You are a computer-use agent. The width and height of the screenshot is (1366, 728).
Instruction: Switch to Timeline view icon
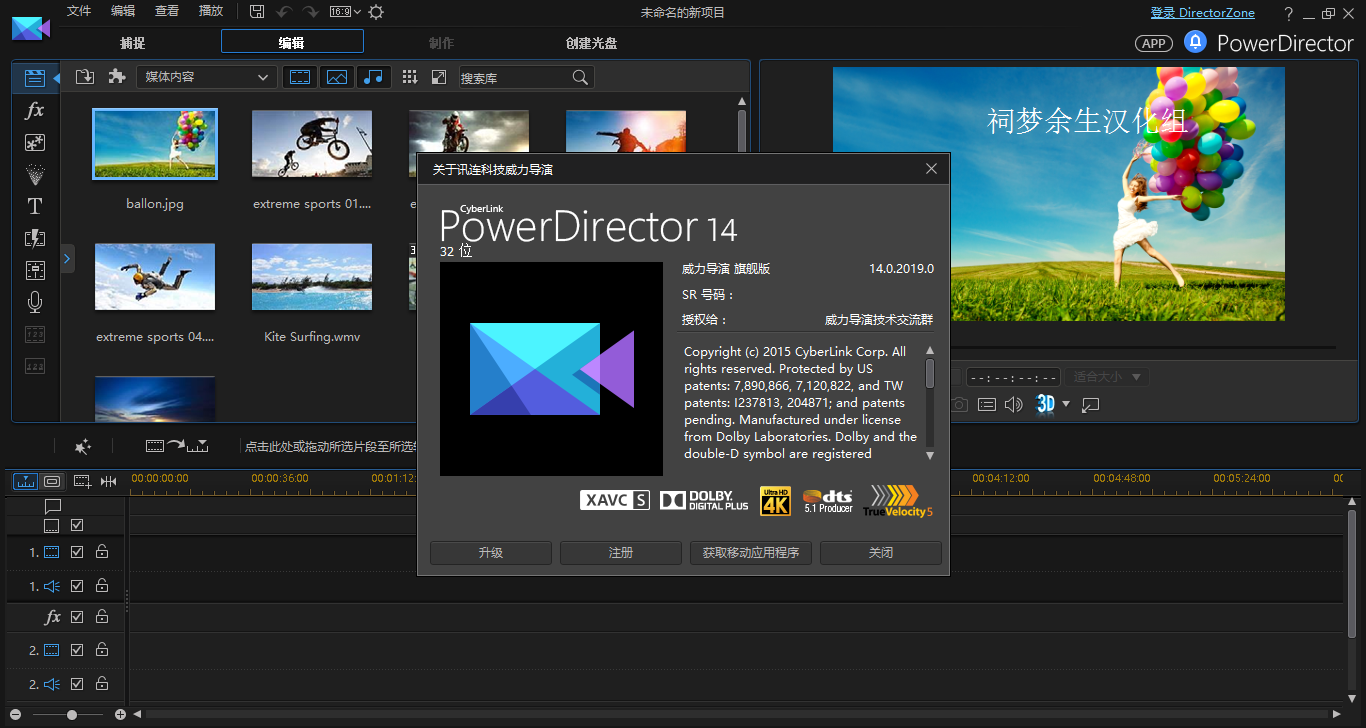(x=26, y=481)
